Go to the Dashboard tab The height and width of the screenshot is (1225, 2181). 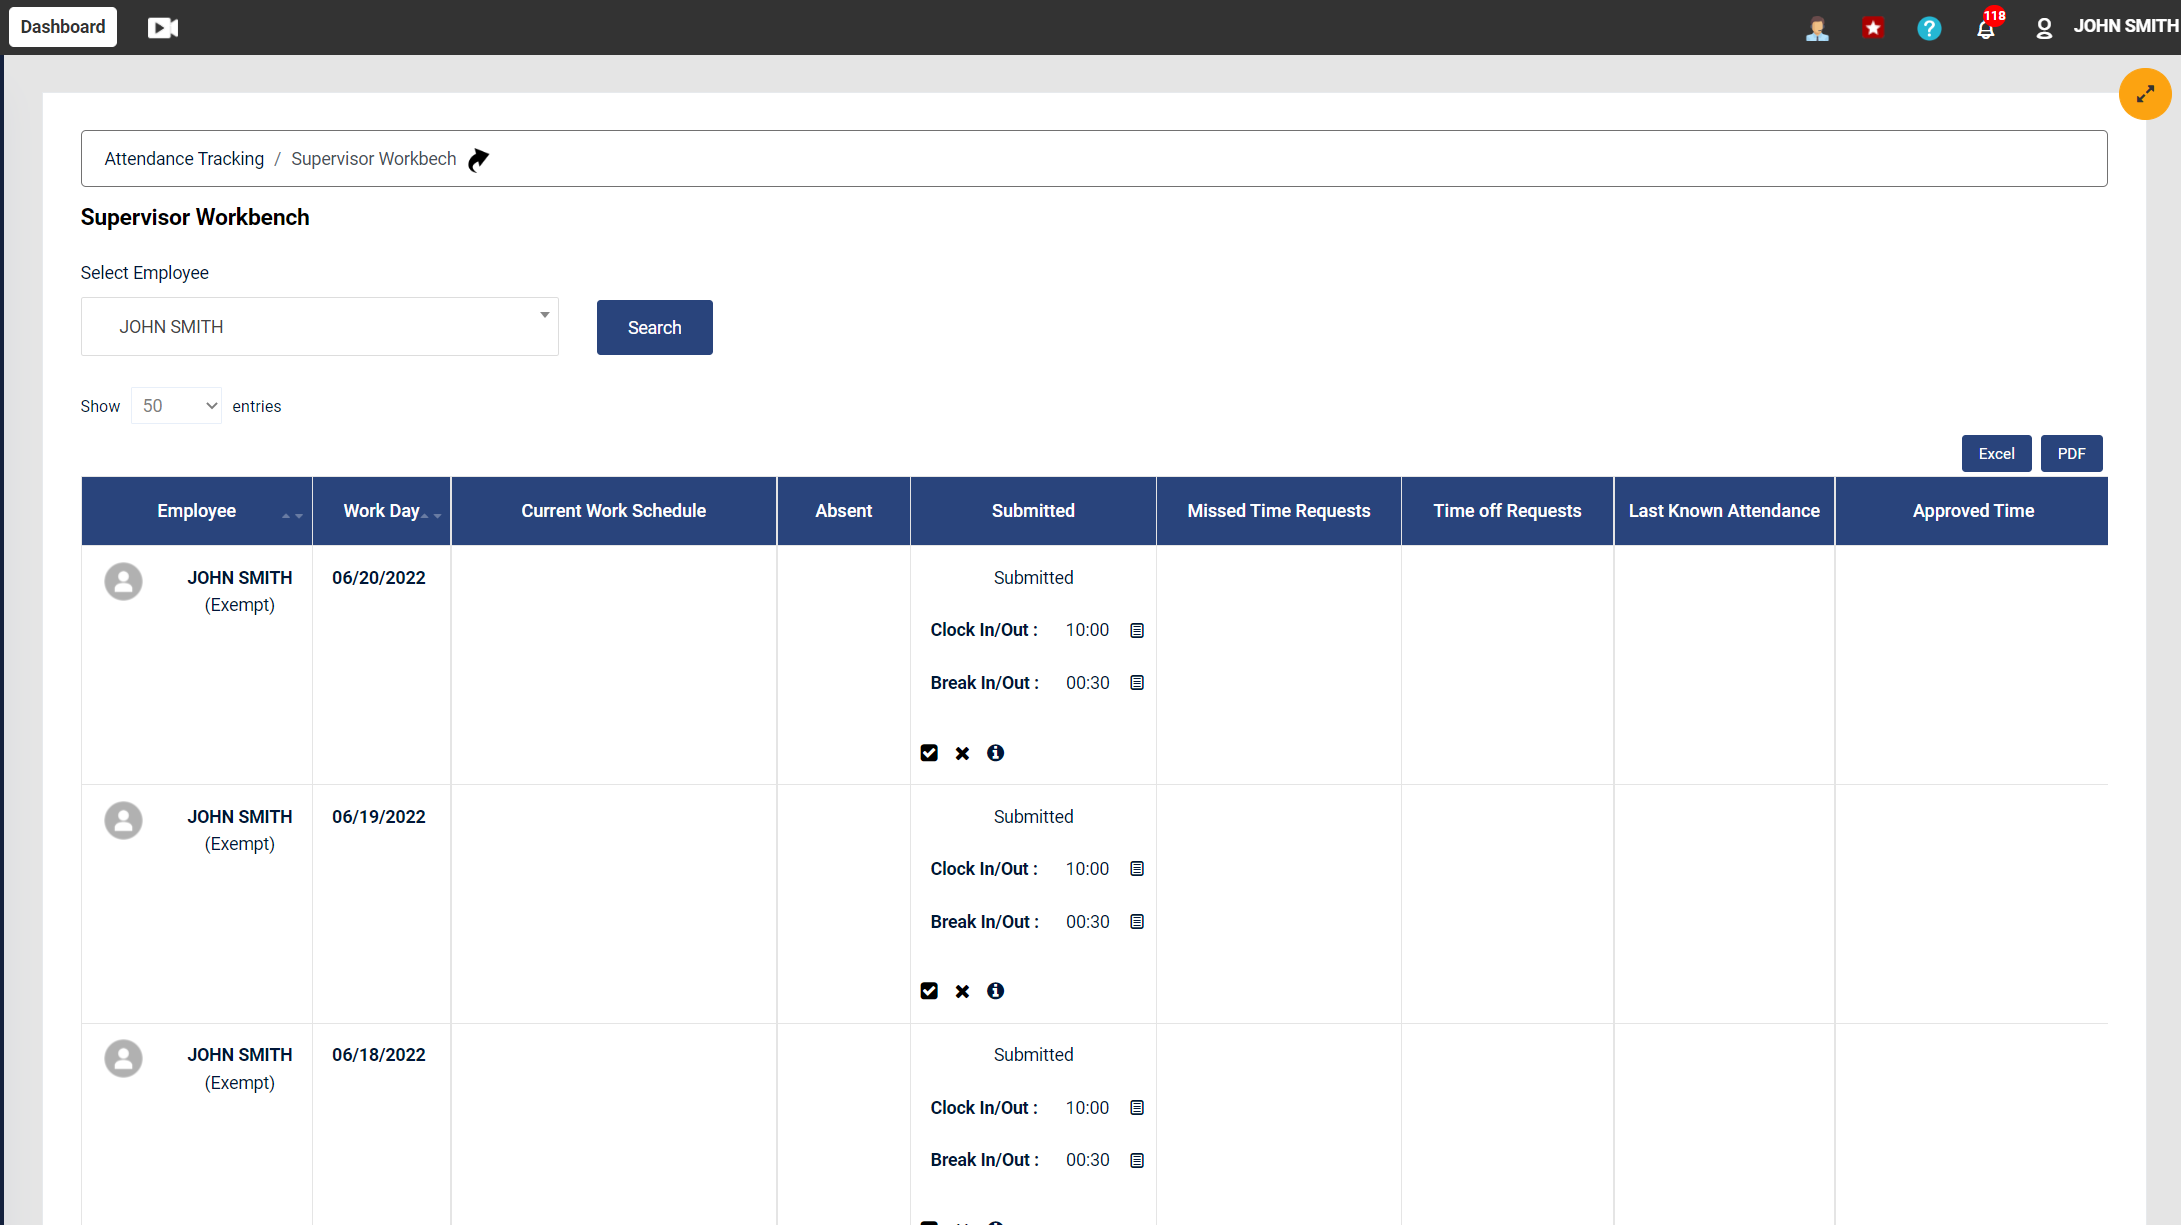click(x=63, y=27)
